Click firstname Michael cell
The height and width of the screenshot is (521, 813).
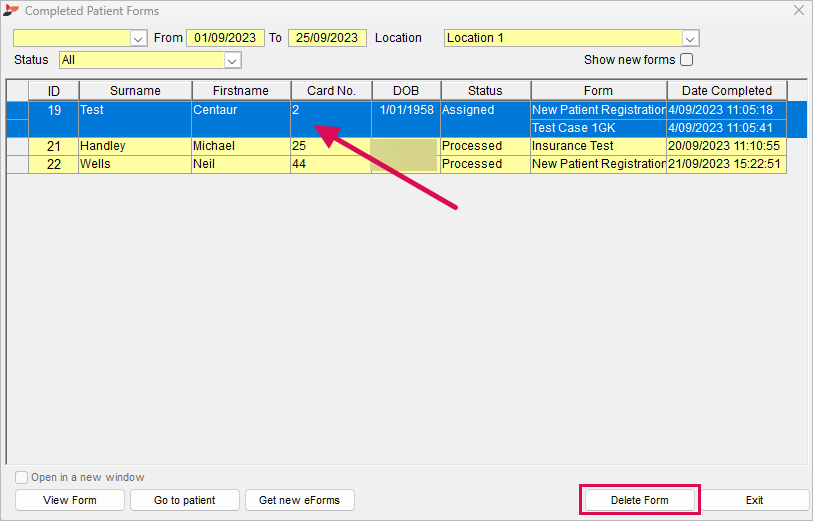pyautogui.click(x=241, y=146)
